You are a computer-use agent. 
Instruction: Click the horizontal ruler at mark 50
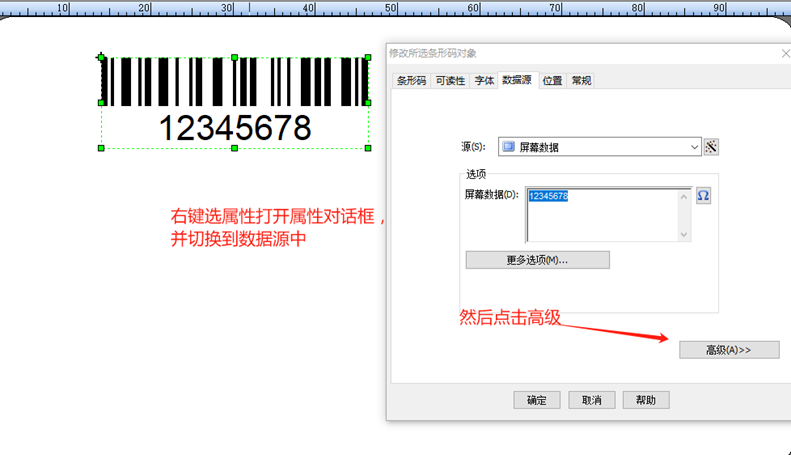(x=391, y=8)
